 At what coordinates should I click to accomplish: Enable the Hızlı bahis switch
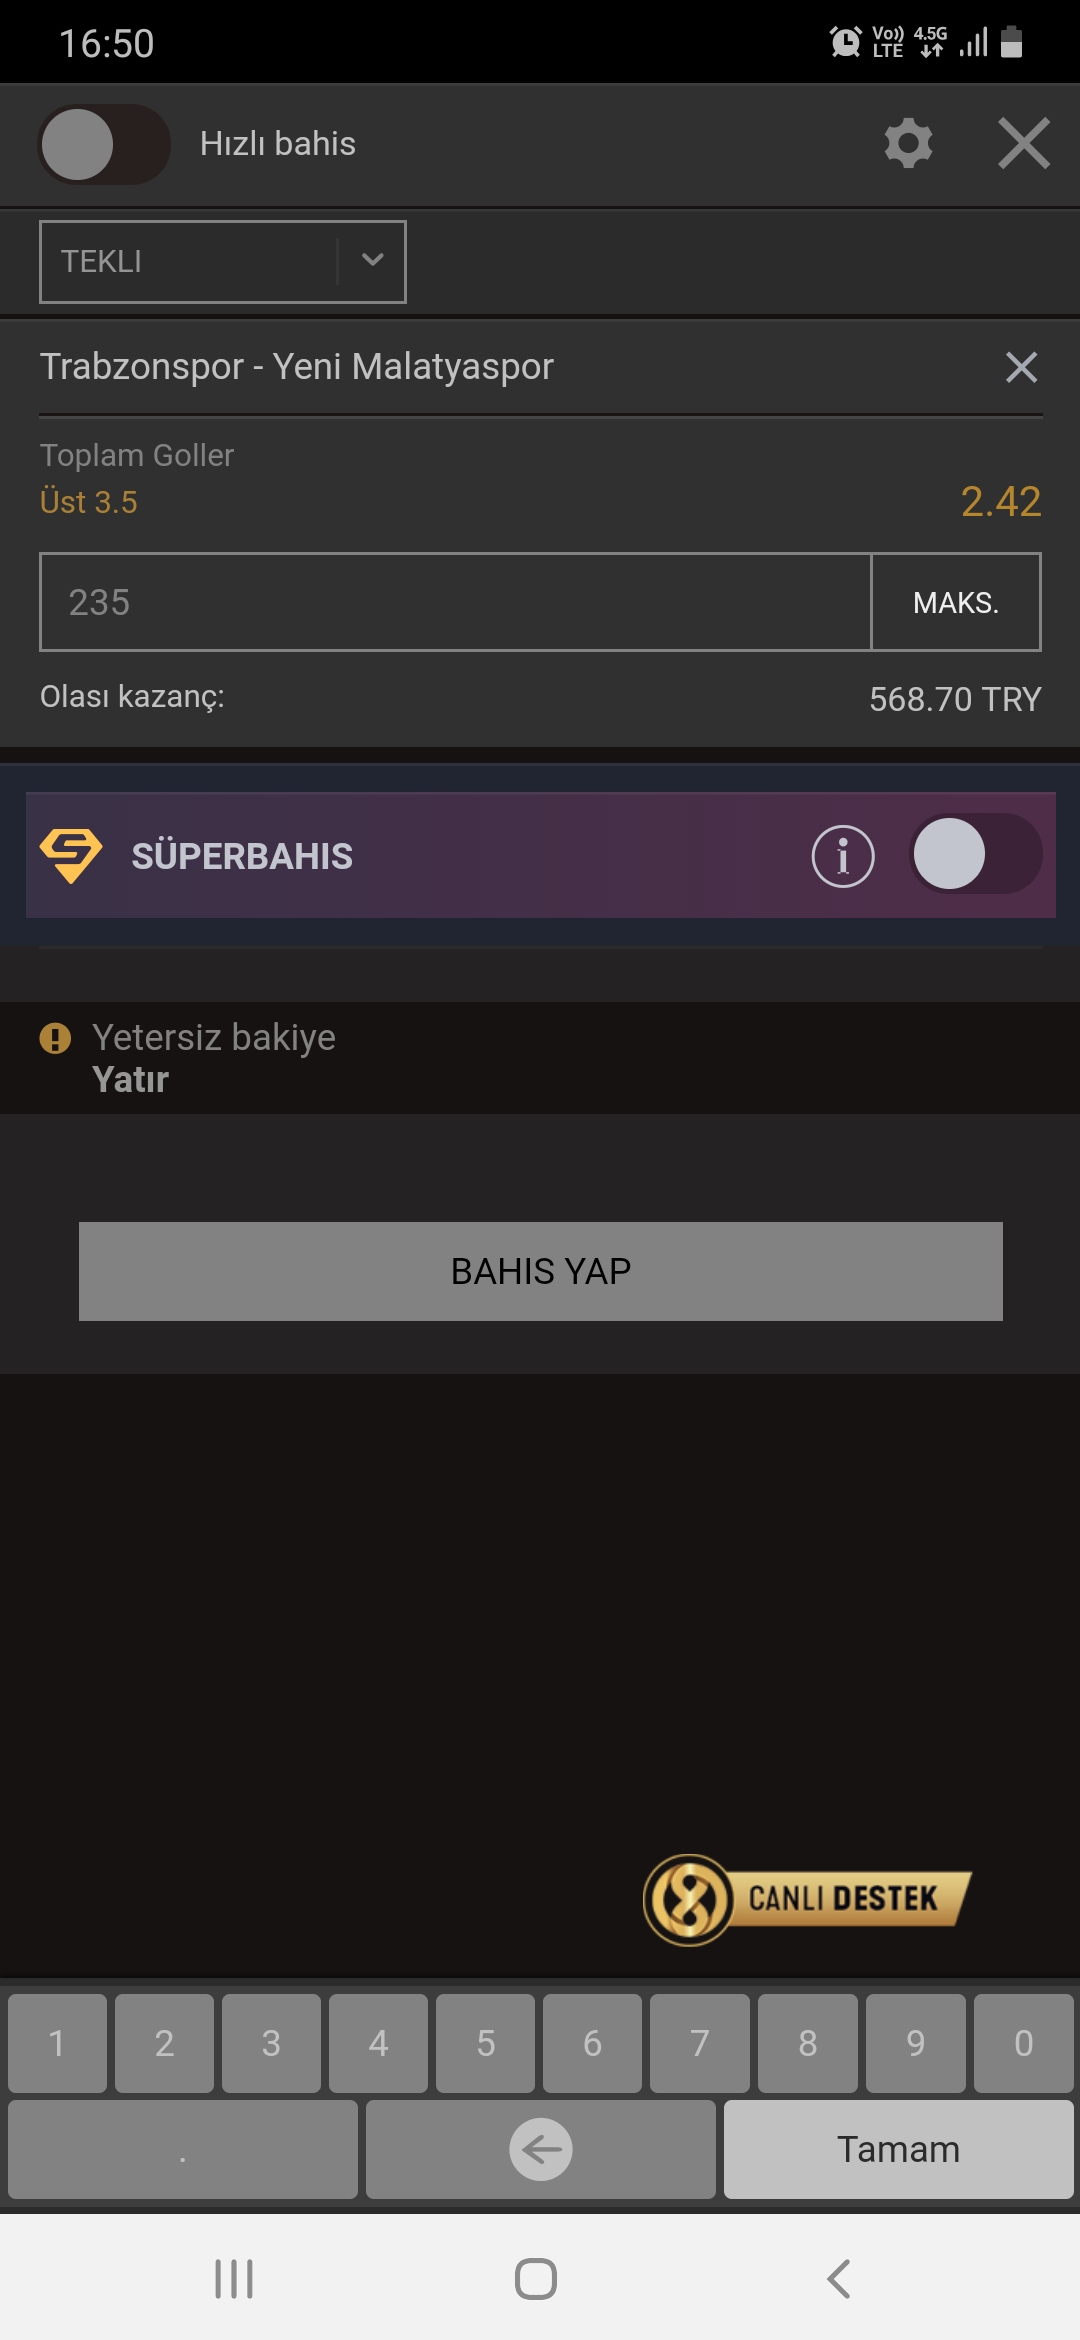point(104,144)
